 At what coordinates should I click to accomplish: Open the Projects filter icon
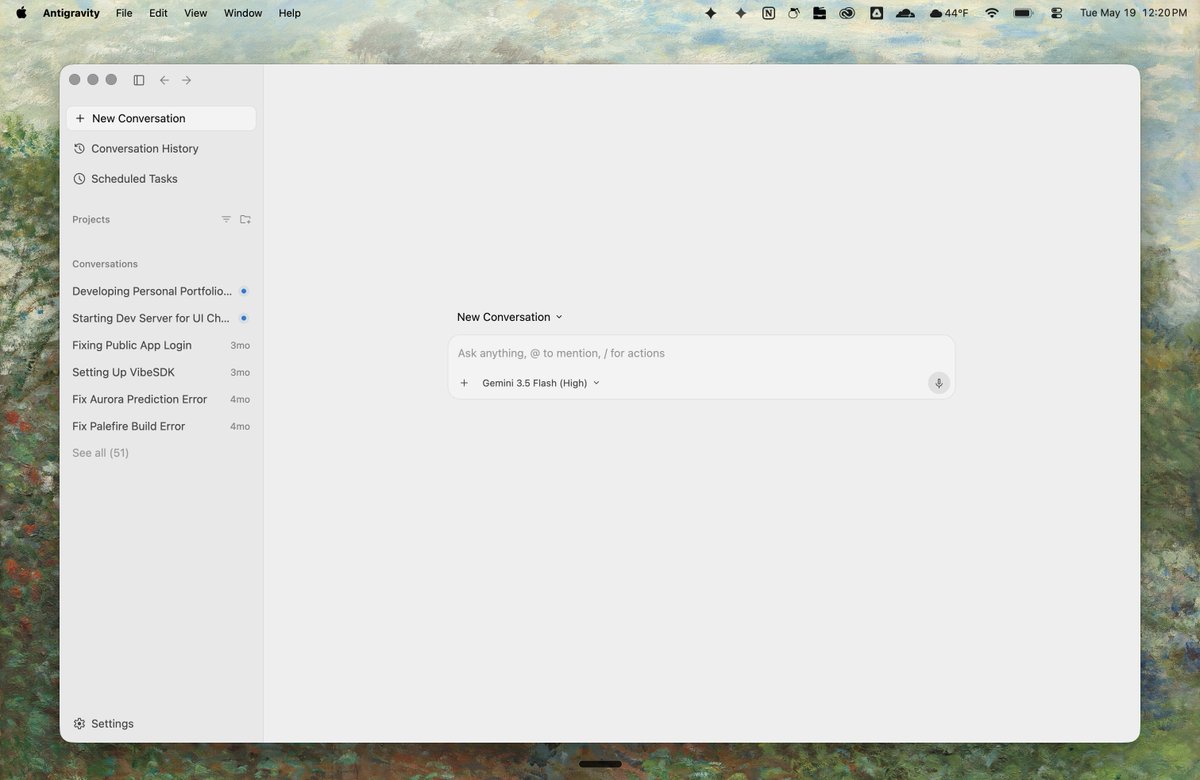[x=226, y=219]
